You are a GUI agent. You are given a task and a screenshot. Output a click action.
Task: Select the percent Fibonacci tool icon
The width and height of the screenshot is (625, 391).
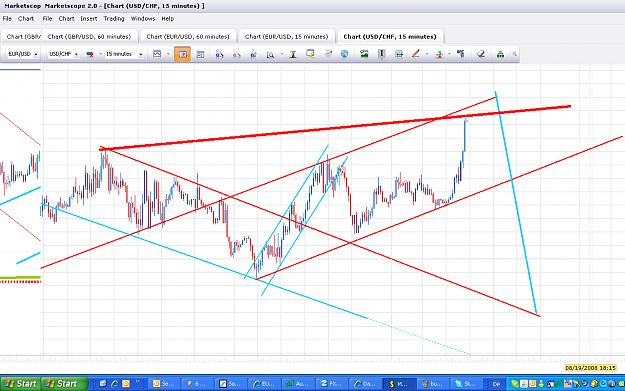pyautogui.click(x=461, y=53)
